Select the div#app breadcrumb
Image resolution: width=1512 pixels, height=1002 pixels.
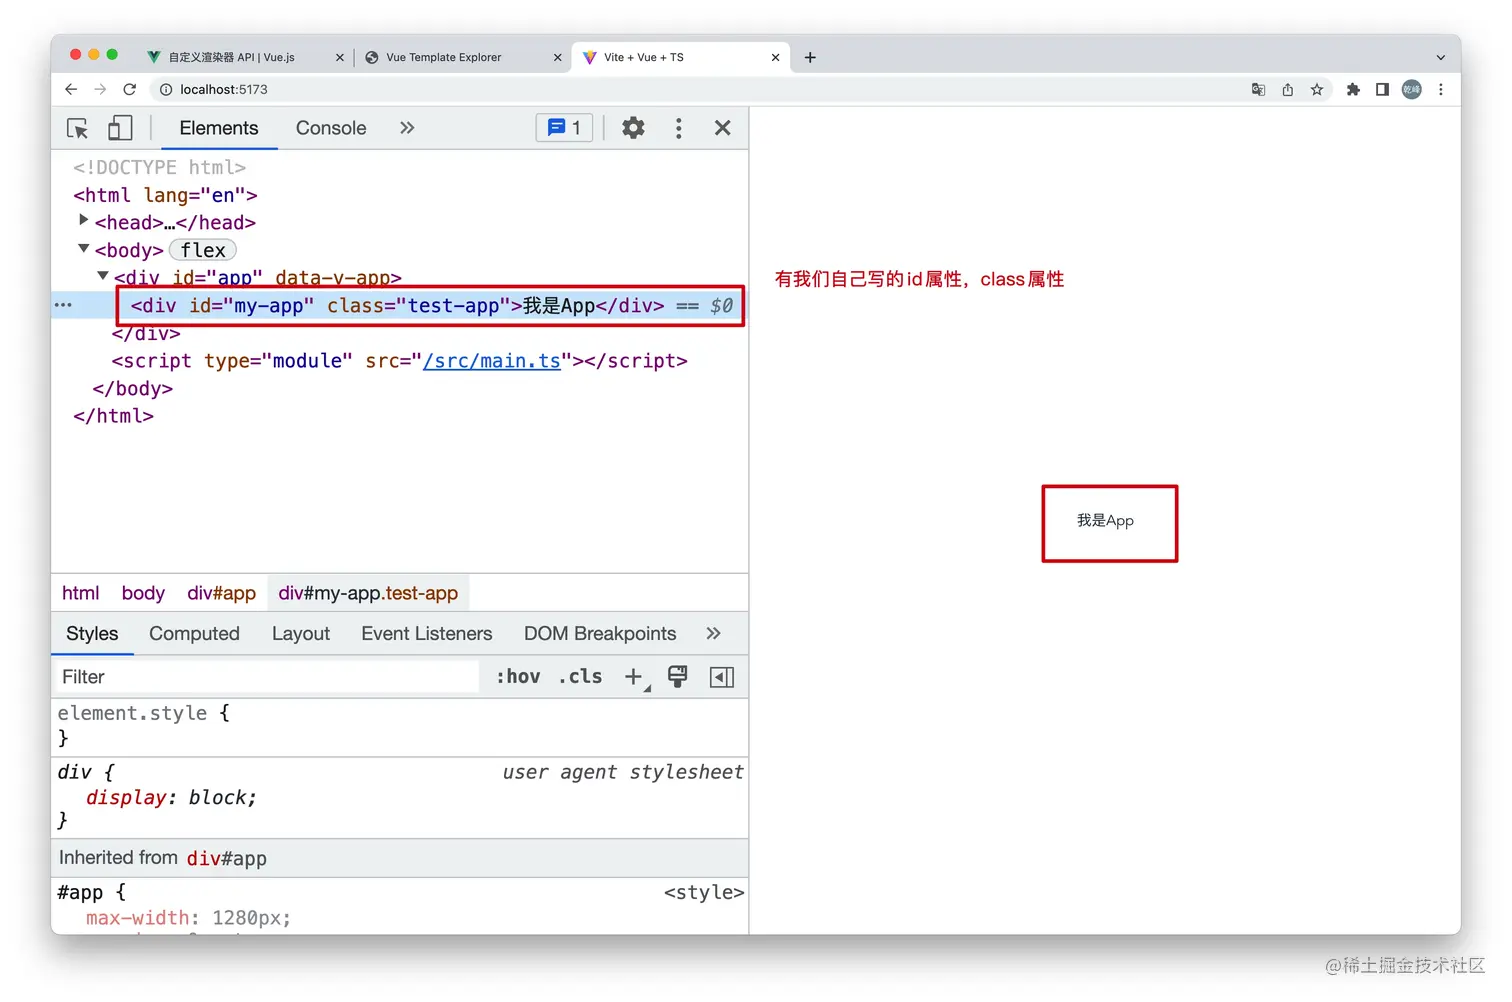coord(222,593)
